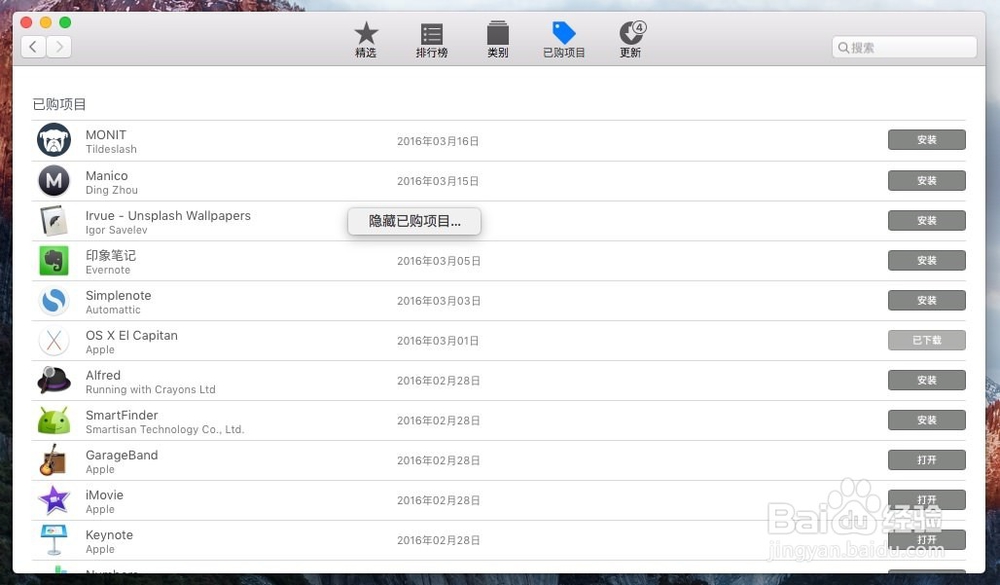Open GarageBand with its 打开 button
Image resolution: width=1000 pixels, height=585 pixels.
coord(927,460)
